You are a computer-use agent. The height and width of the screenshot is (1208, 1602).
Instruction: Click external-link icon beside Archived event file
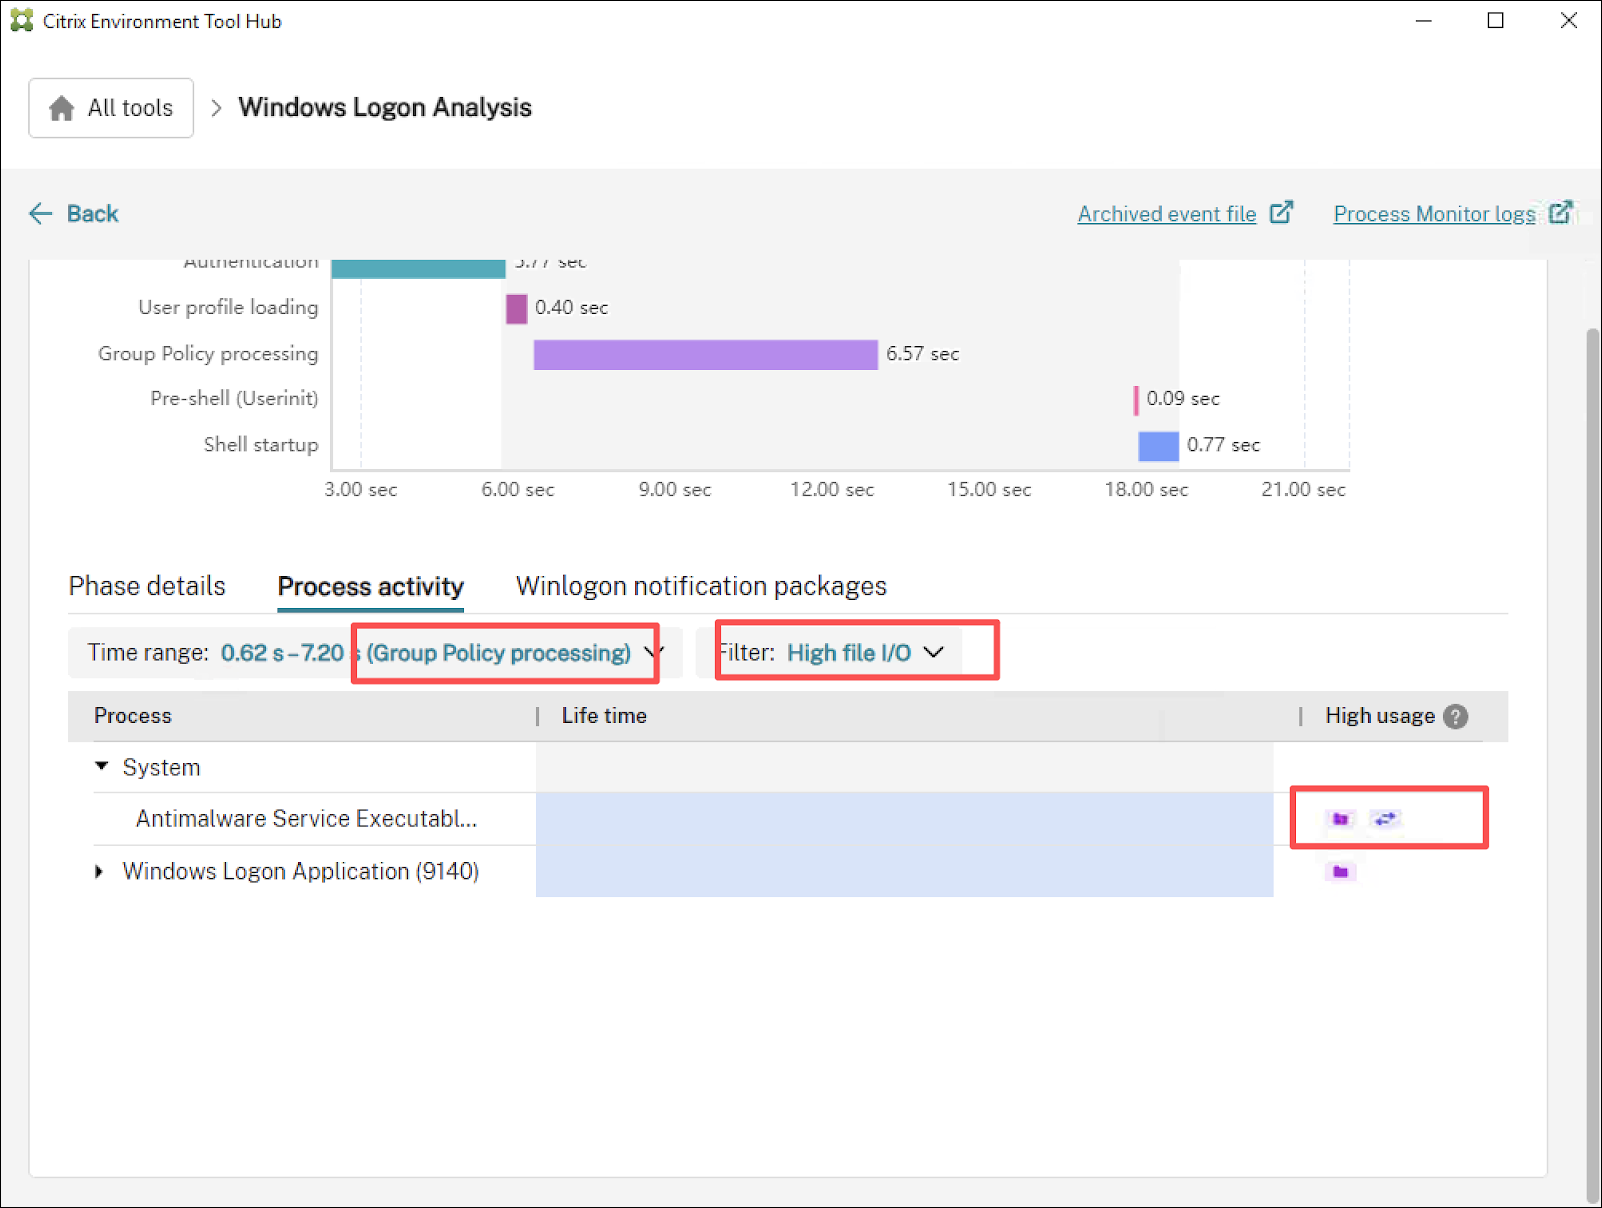pyautogui.click(x=1281, y=213)
